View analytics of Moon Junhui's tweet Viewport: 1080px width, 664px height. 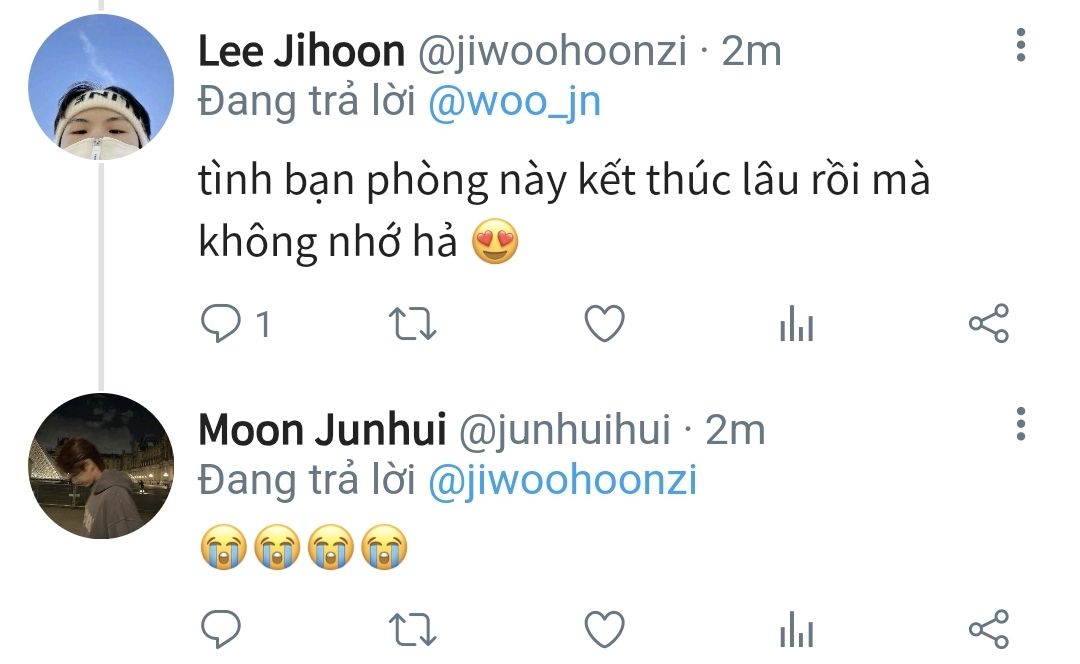(797, 629)
